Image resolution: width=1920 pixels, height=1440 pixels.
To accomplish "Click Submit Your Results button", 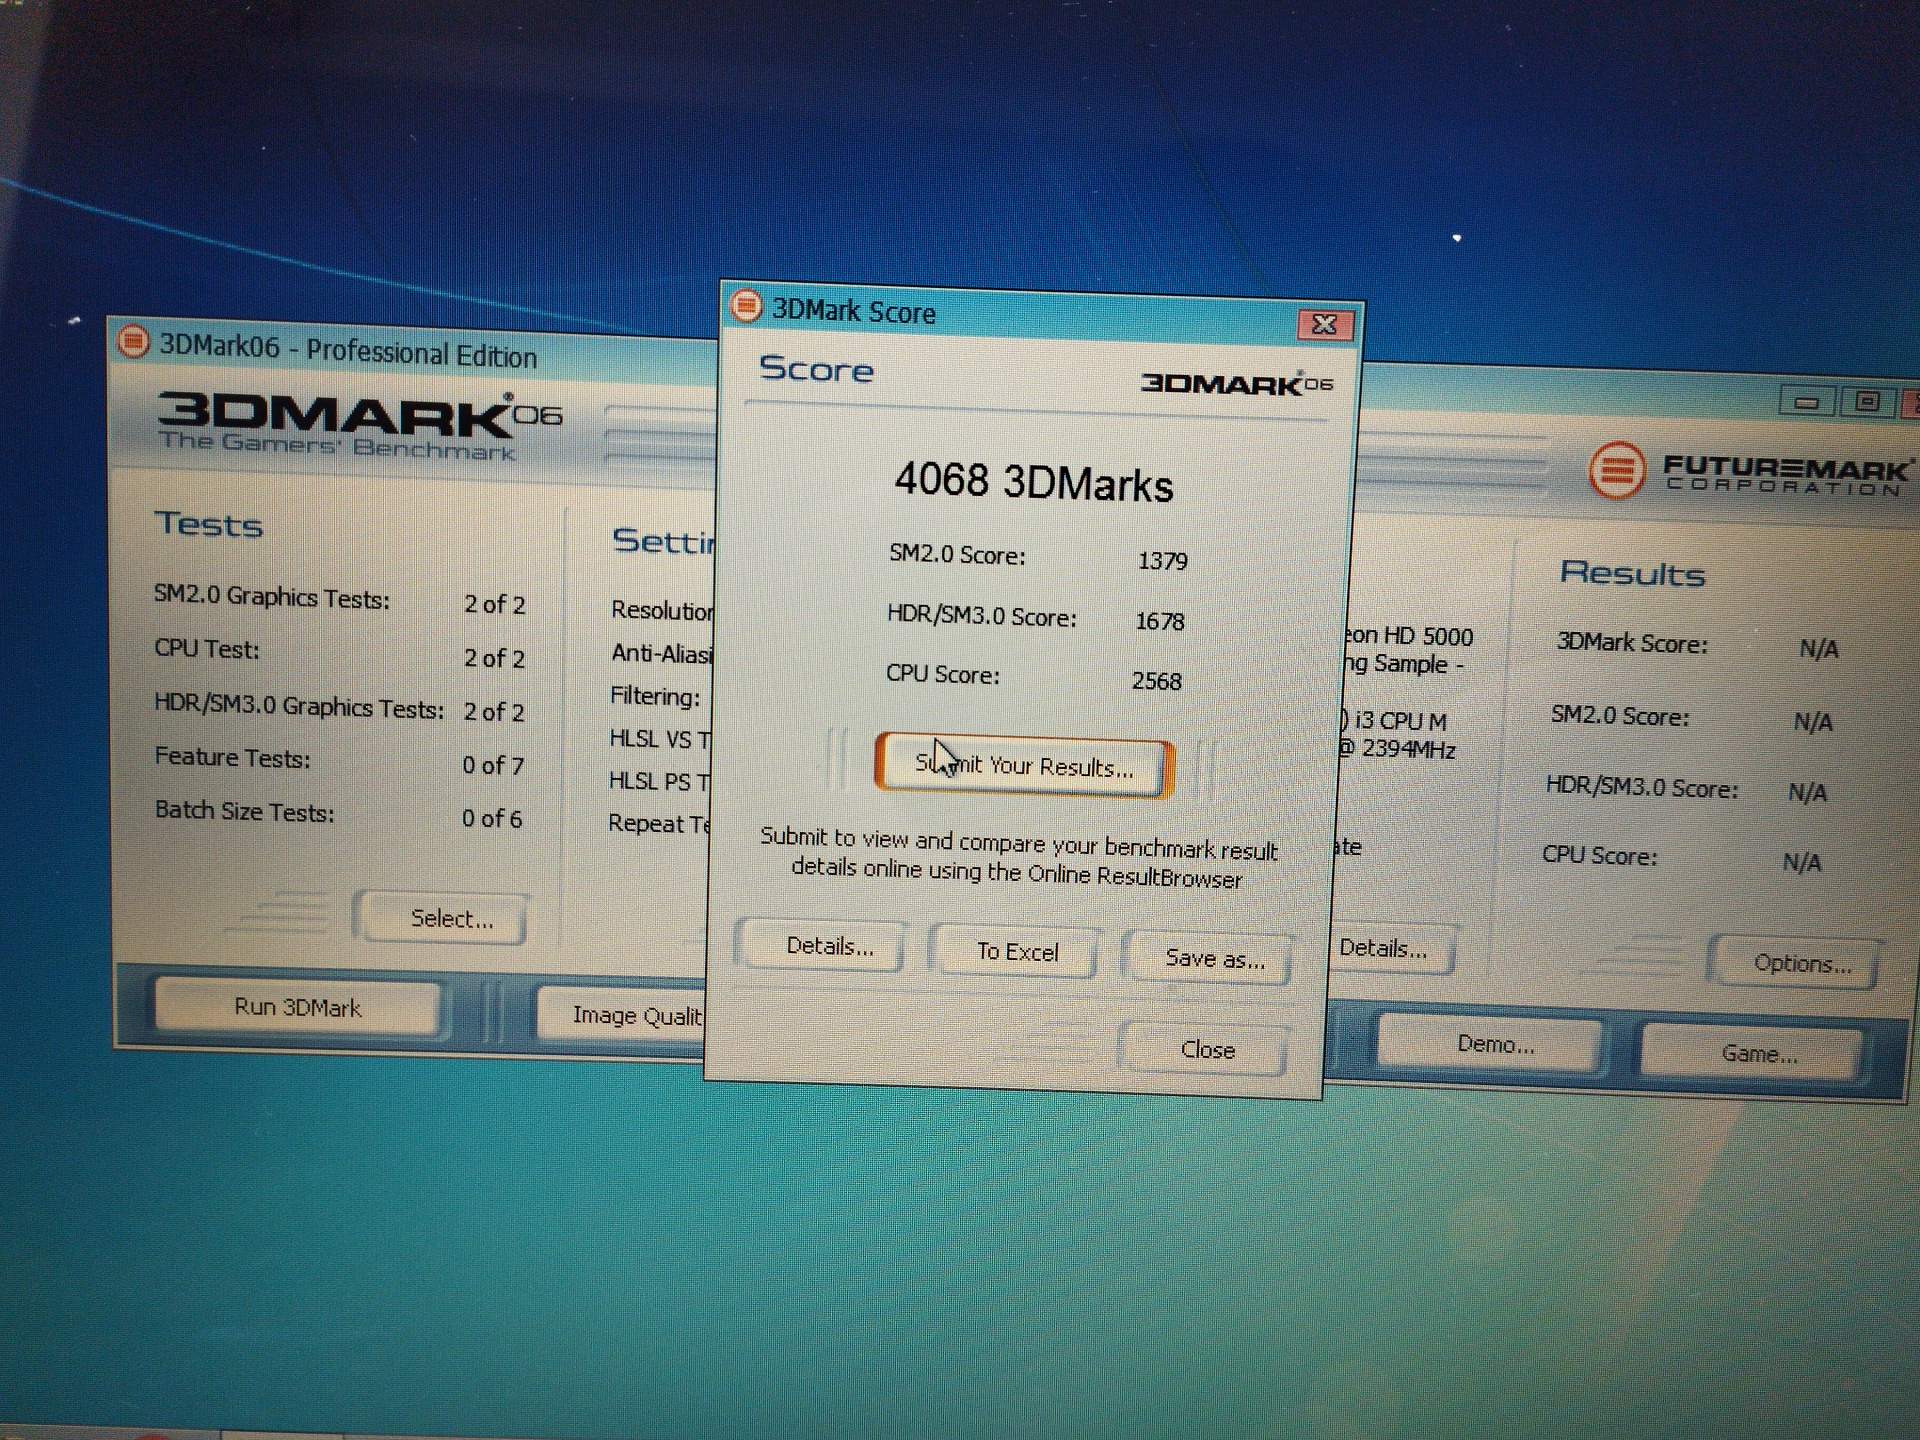I will pyautogui.click(x=1023, y=766).
